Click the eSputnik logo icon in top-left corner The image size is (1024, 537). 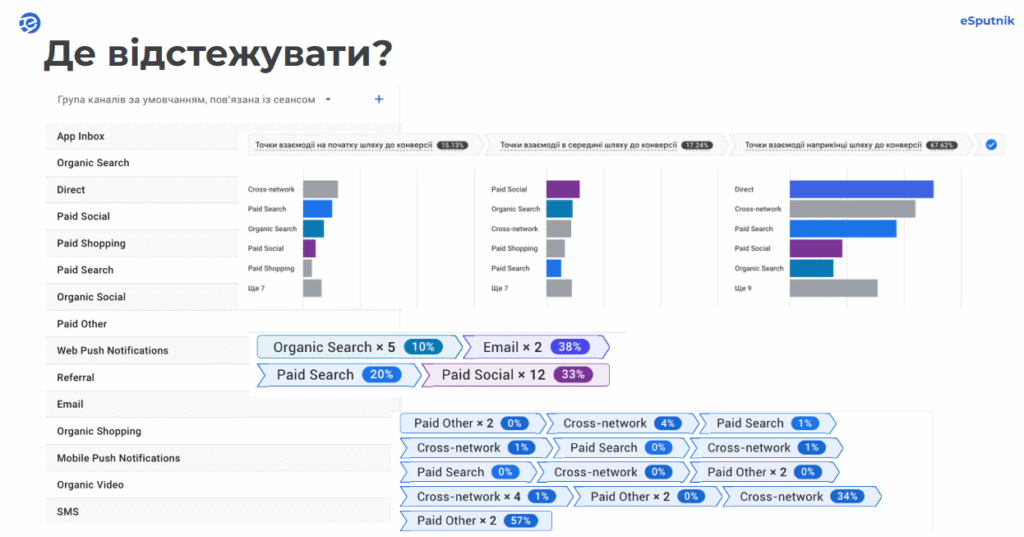point(30,23)
